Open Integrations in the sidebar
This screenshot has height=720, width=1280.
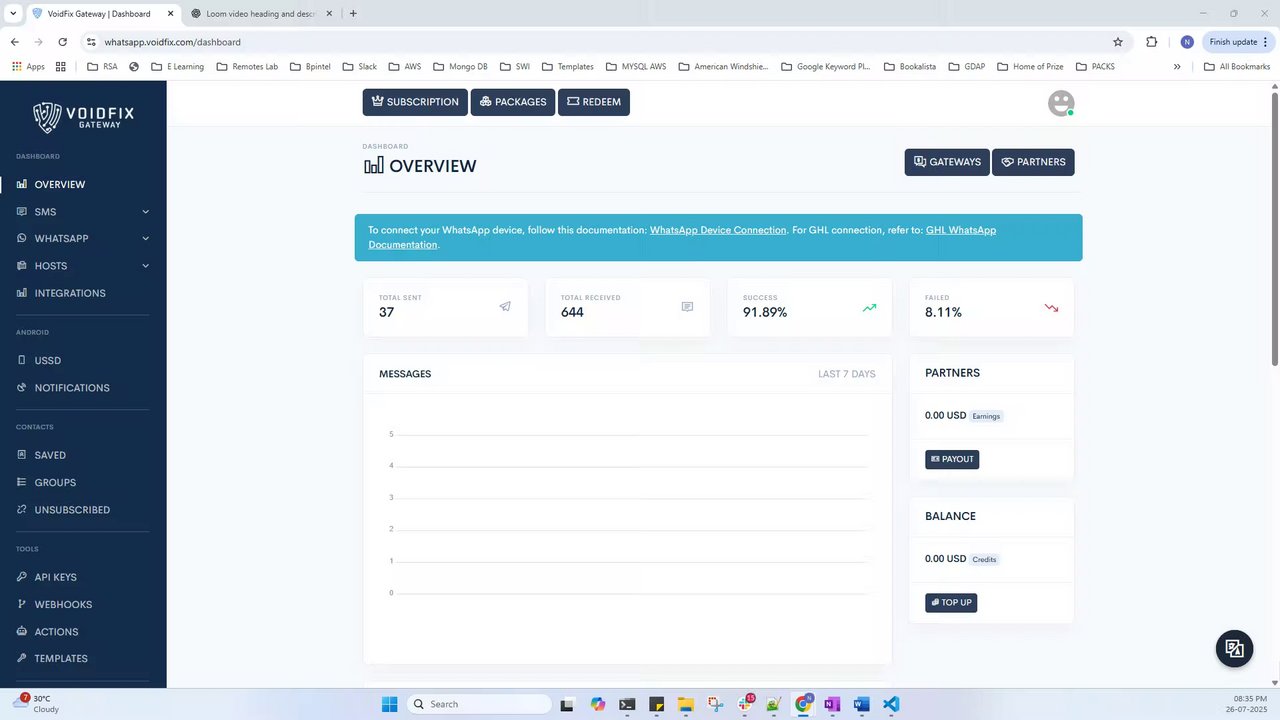coord(70,293)
